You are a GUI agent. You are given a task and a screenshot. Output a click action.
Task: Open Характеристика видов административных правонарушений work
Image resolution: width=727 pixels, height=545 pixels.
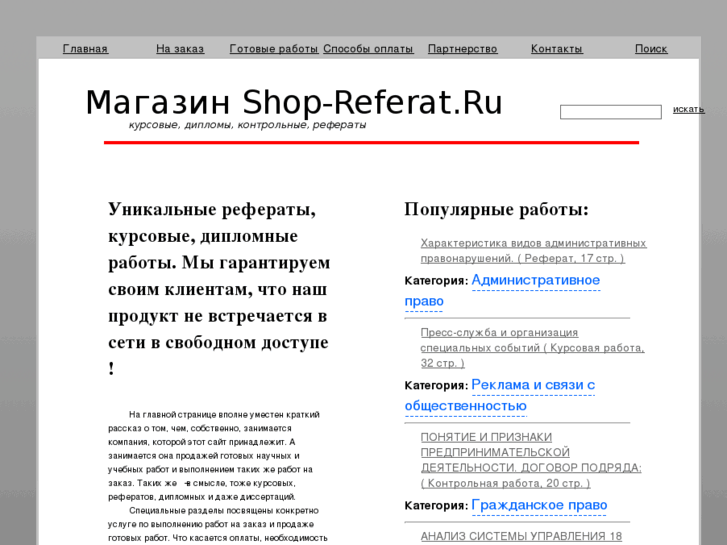[533, 250]
